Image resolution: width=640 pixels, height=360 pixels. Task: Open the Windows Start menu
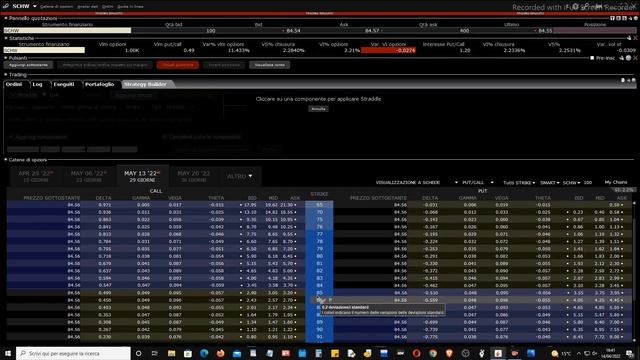pyautogui.click(x=8, y=353)
